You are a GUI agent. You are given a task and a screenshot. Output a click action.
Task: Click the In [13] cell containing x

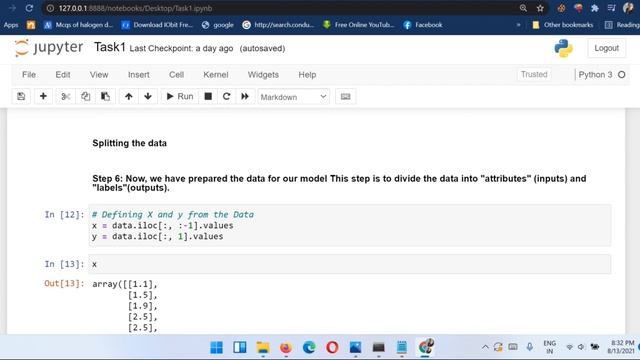click(350, 264)
